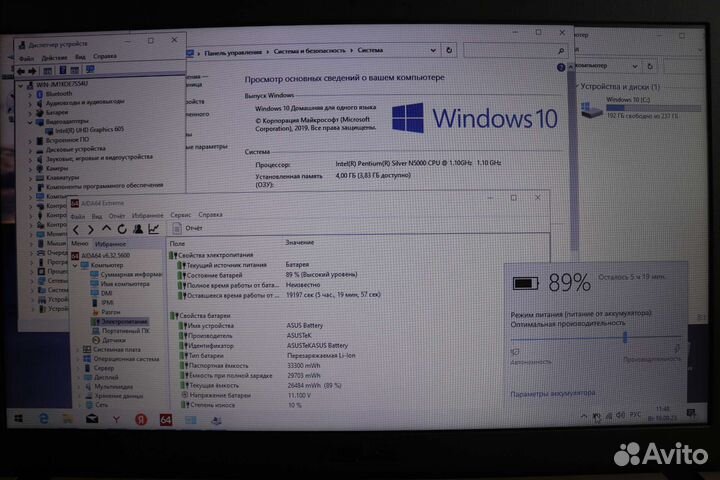Click language indicator РУС in tray
The width and height of the screenshot is (720, 480).
pos(635,414)
